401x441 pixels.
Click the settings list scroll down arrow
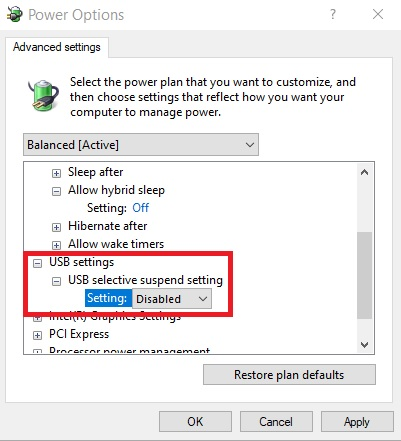[365, 344]
